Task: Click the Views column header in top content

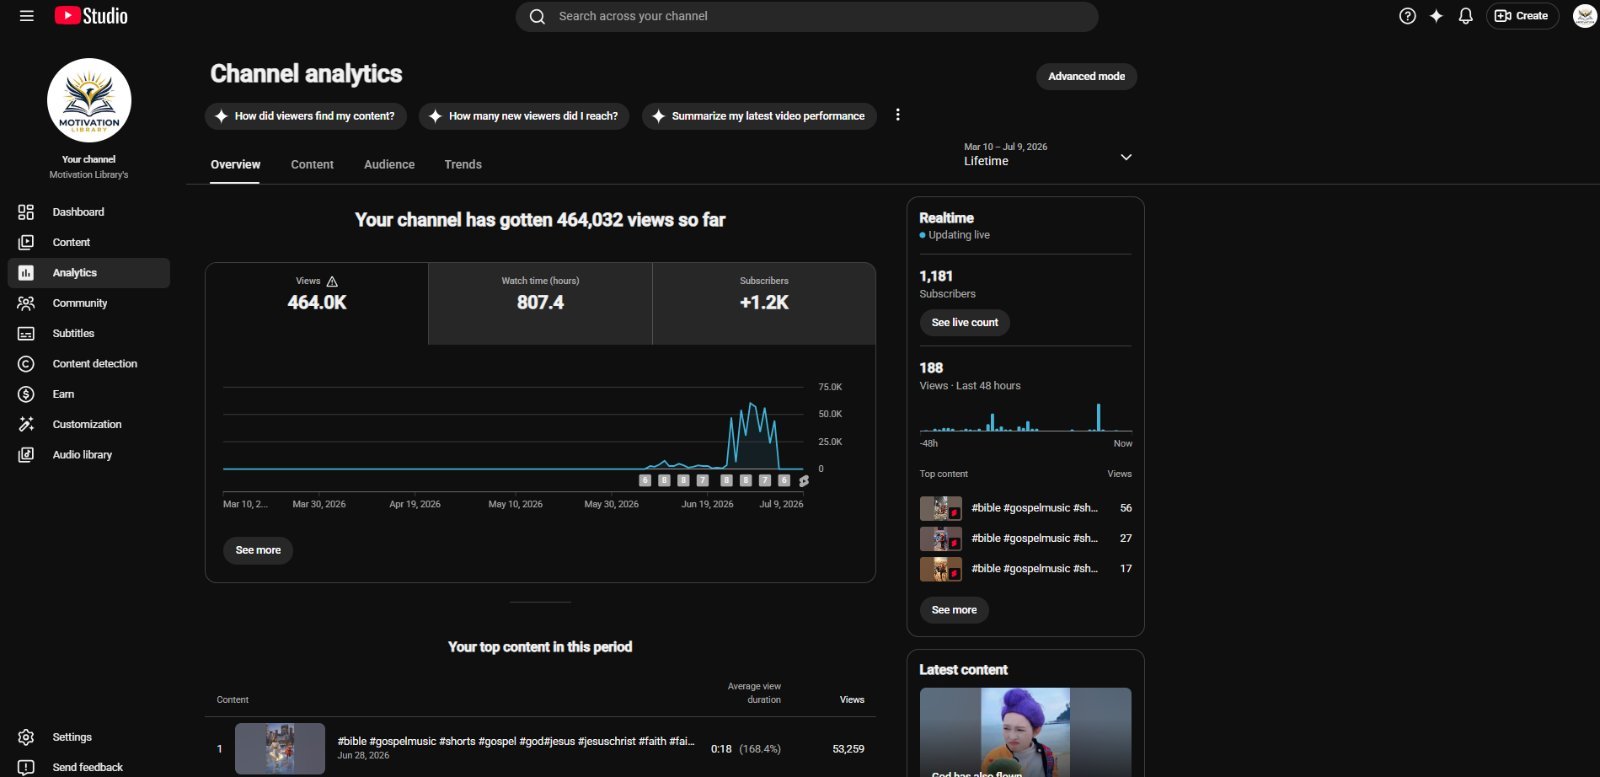Action: point(852,700)
